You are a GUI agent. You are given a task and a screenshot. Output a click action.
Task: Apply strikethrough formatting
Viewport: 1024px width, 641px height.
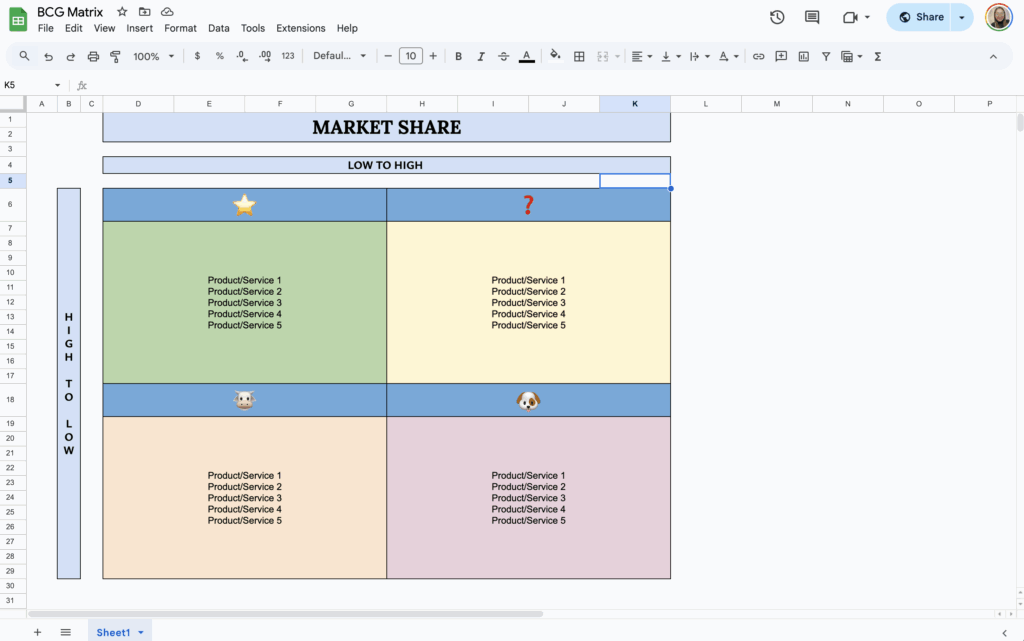(503, 56)
